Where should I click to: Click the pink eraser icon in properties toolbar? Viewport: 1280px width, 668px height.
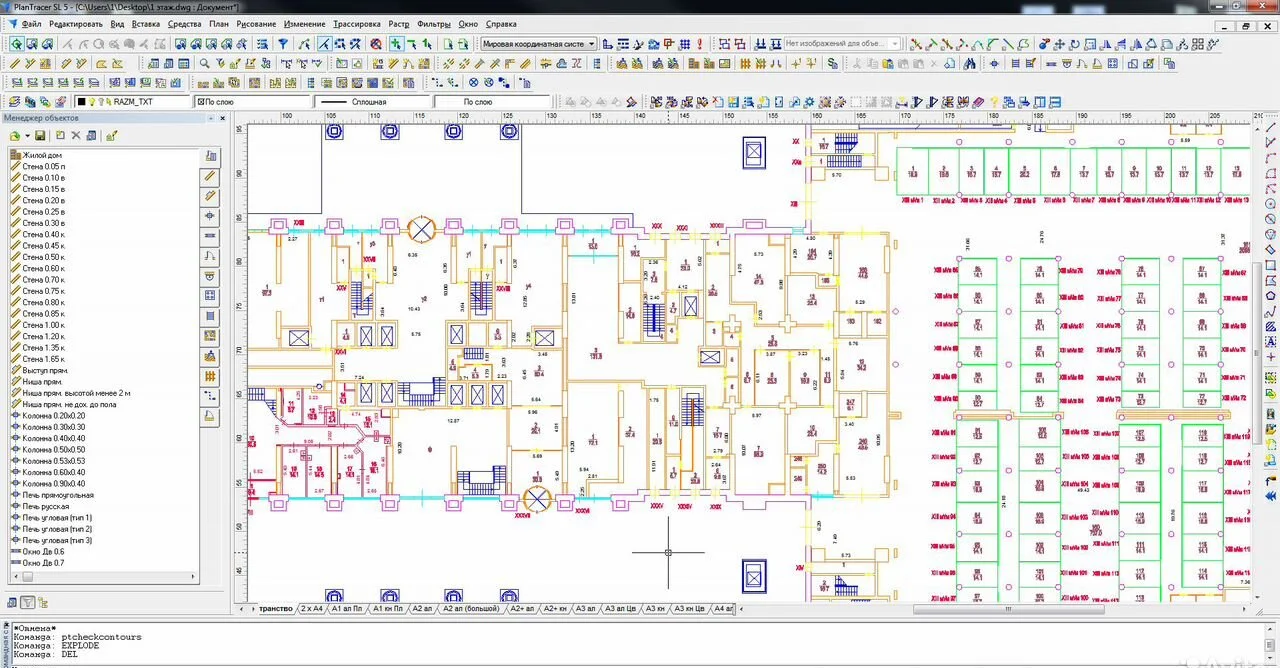coord(978,102)
